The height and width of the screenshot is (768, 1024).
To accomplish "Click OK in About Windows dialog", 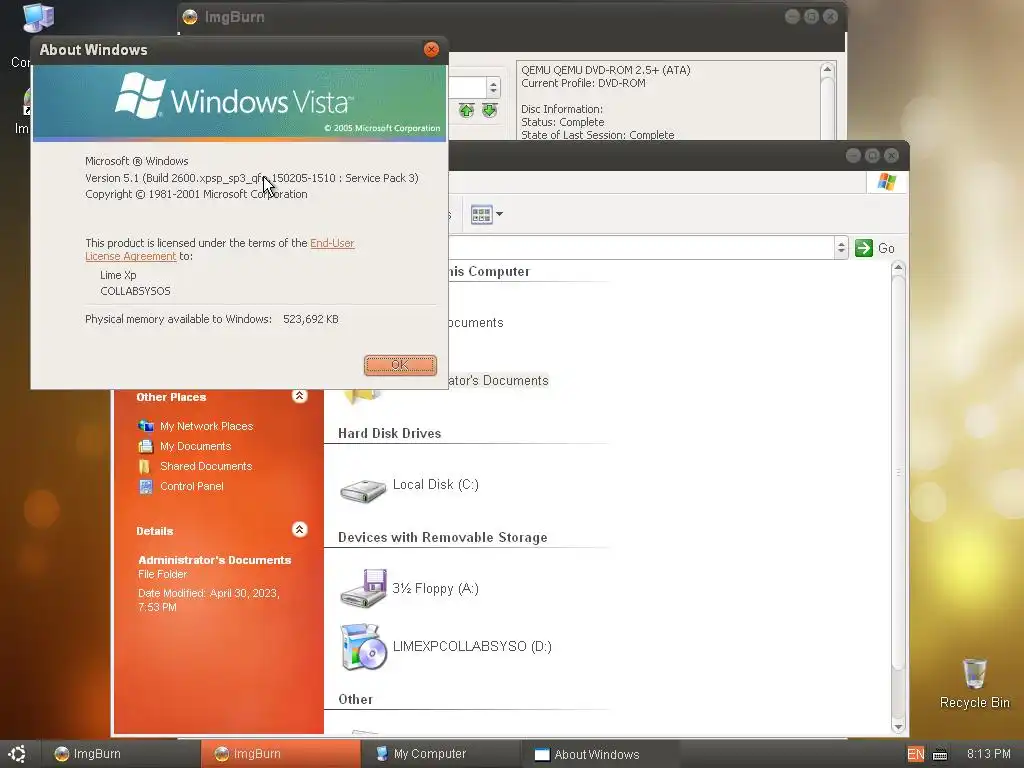I will click(400, 365).
